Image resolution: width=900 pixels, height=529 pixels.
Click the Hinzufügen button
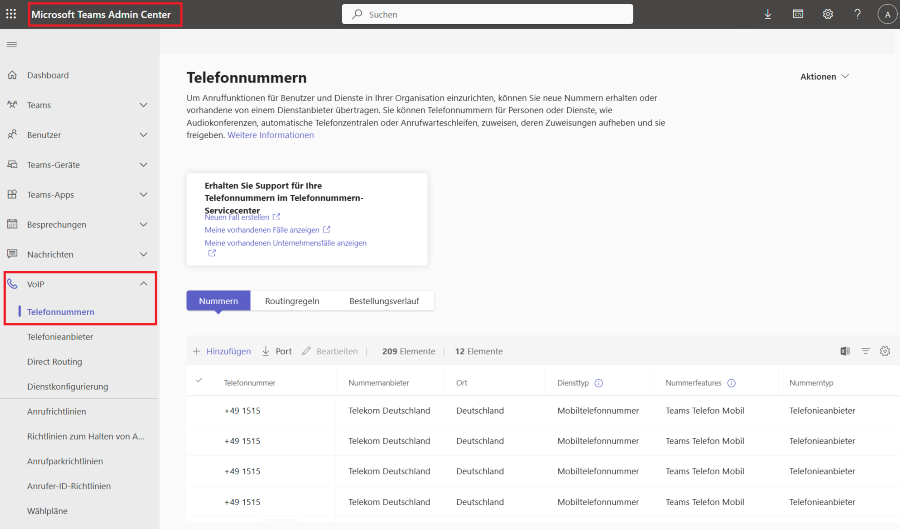click(x=222, y=351)
